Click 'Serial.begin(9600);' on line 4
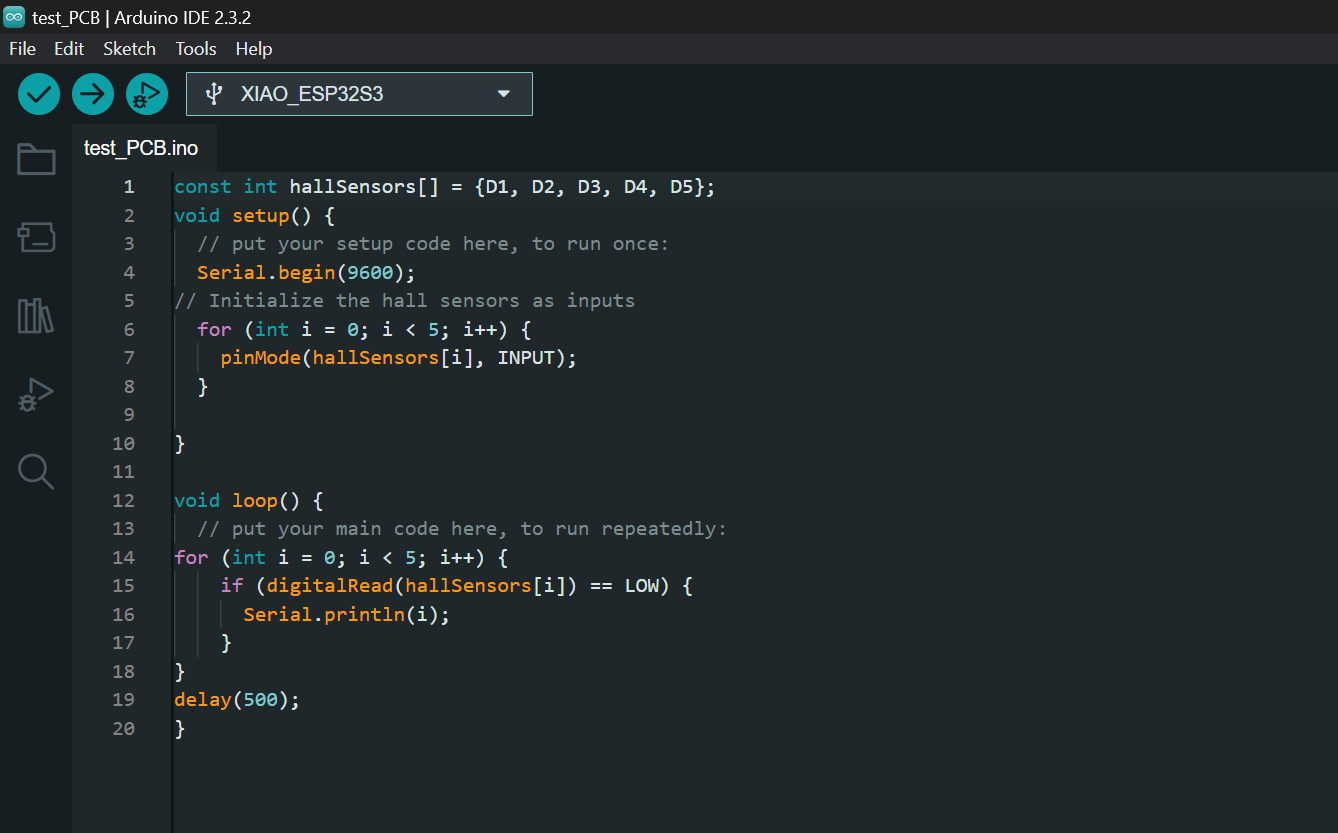Image resolution: width=1338 pixels, height=833 pixels. (306, 272)
